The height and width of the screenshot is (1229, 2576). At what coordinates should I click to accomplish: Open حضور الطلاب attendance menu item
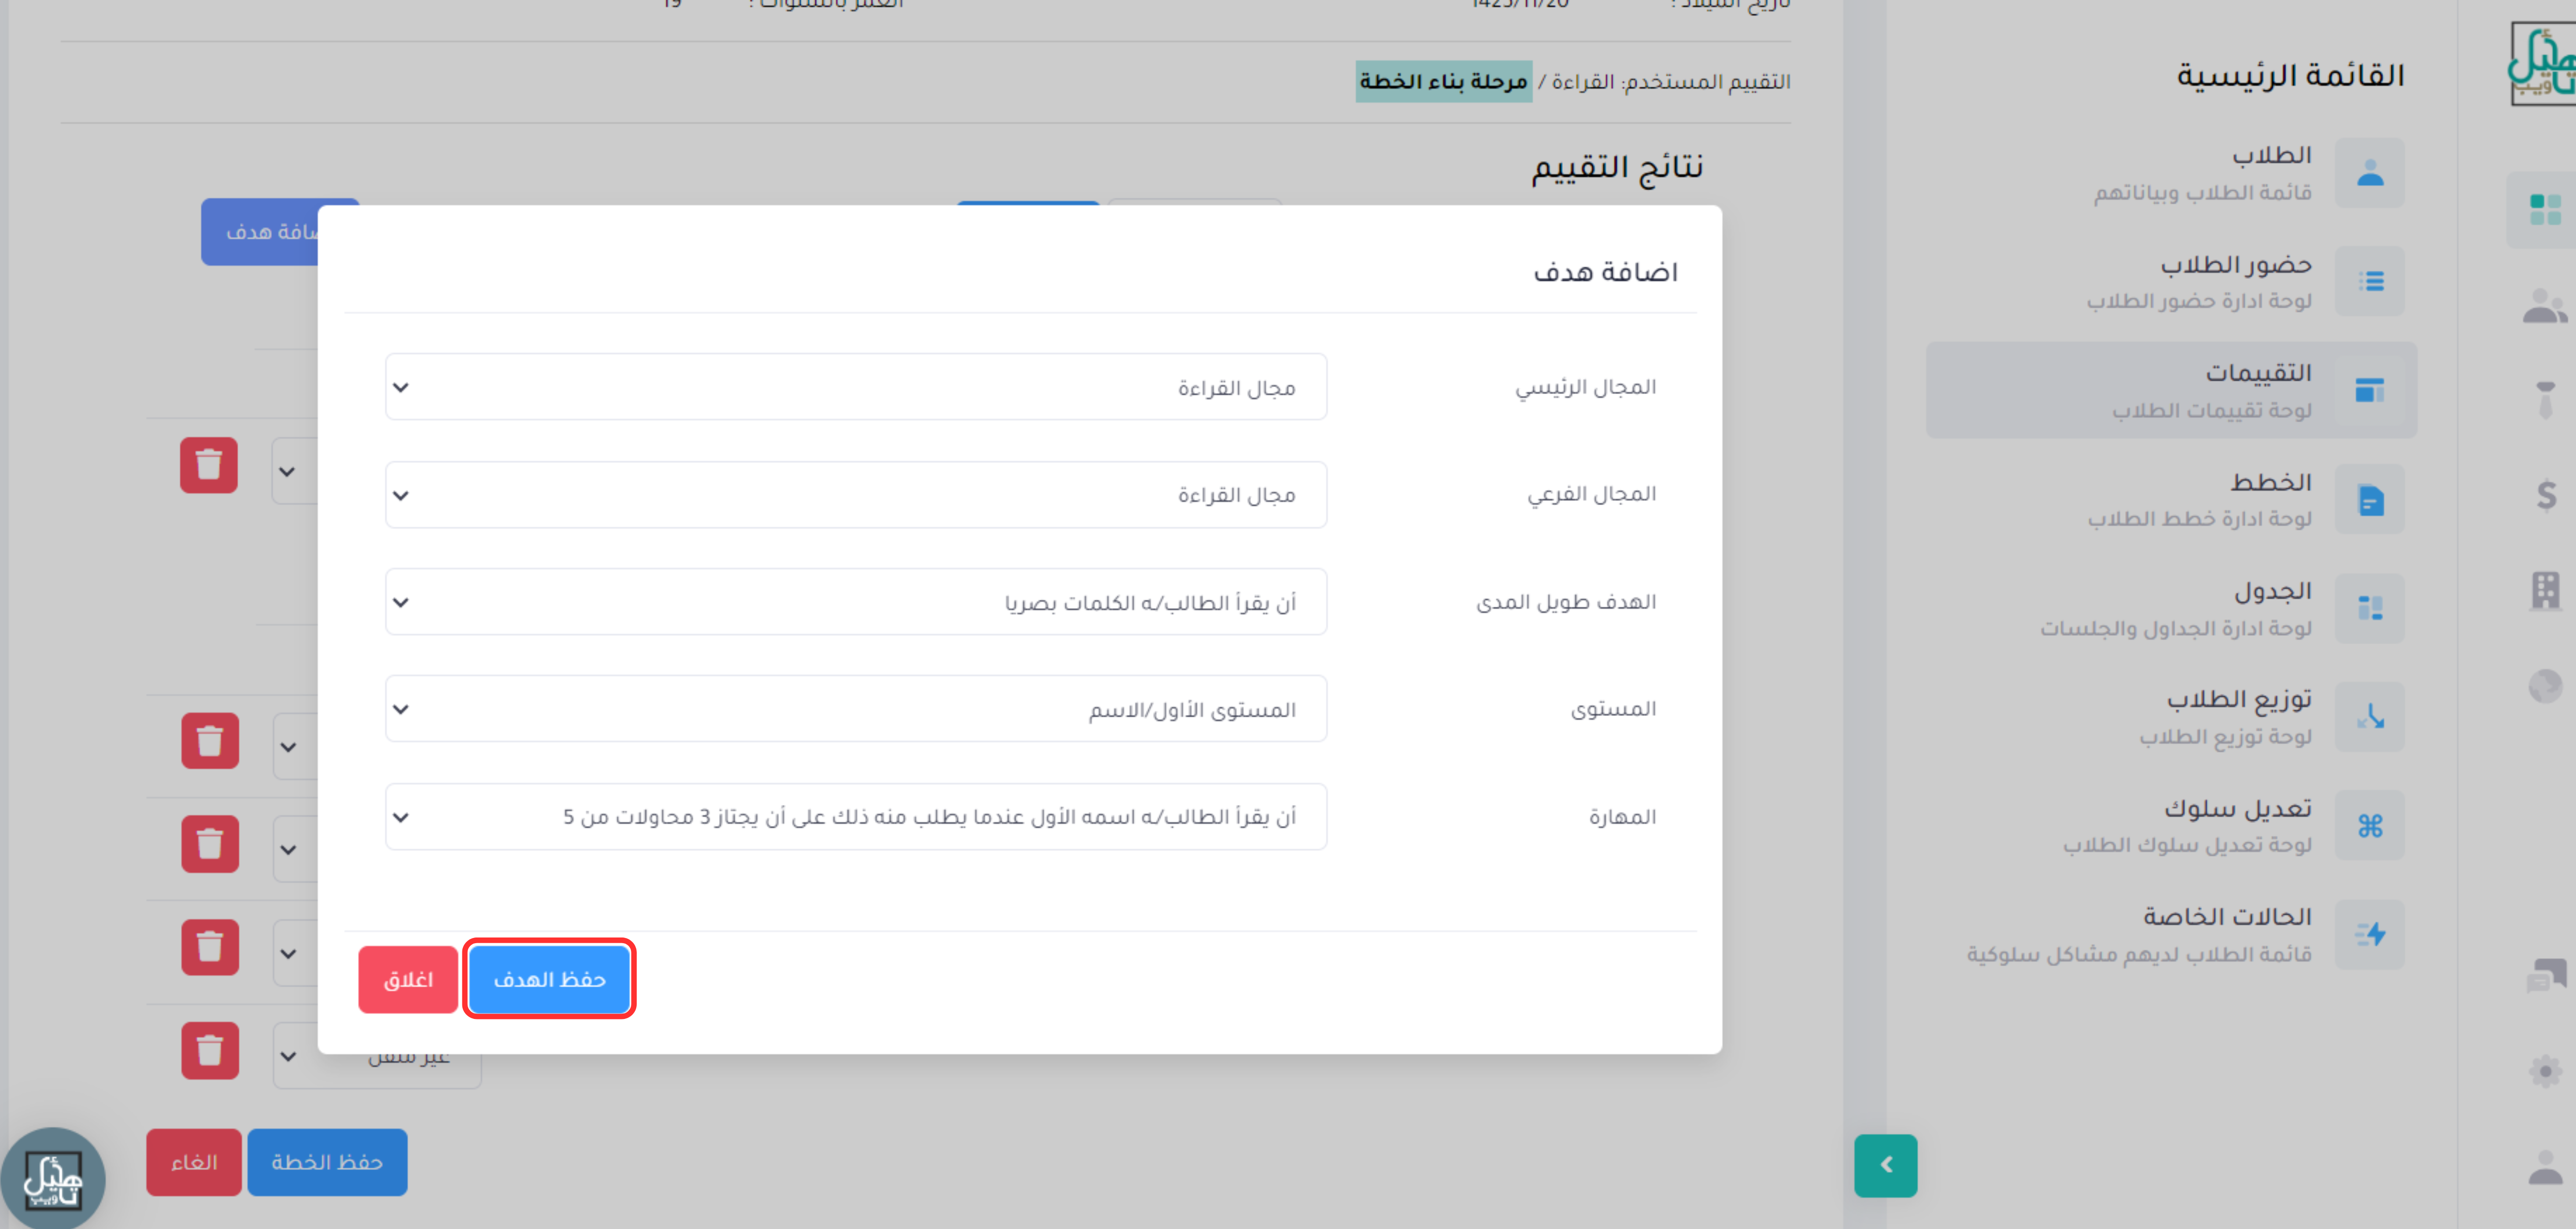[2170, 281]
